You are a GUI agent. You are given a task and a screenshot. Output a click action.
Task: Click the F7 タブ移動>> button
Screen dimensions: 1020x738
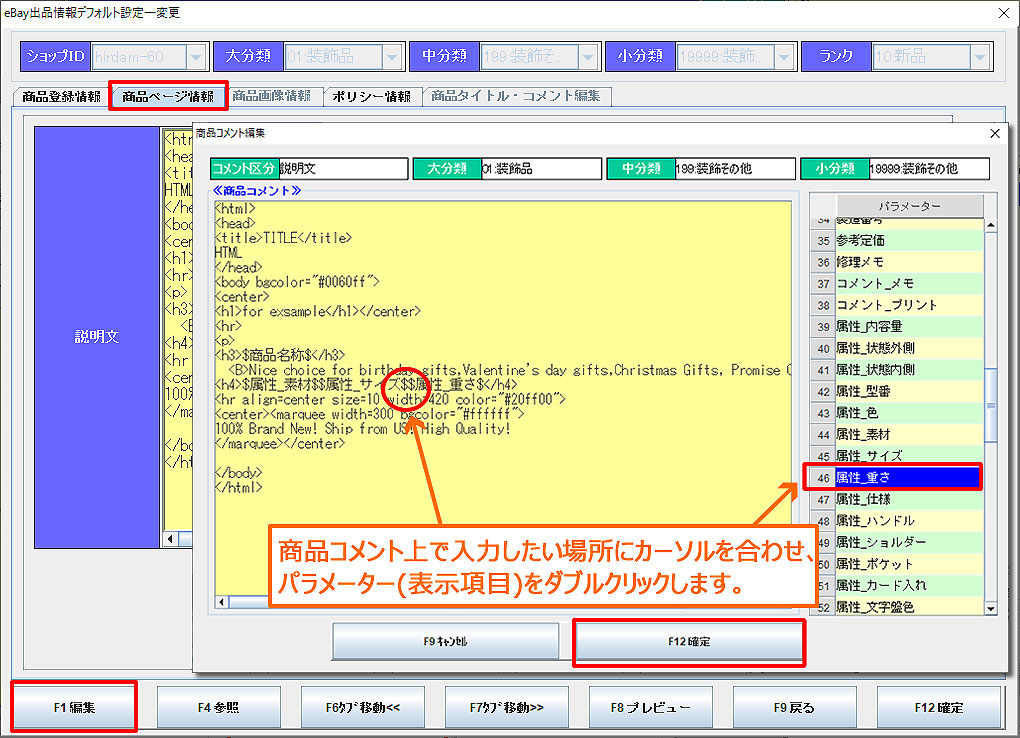coord(506,707)
